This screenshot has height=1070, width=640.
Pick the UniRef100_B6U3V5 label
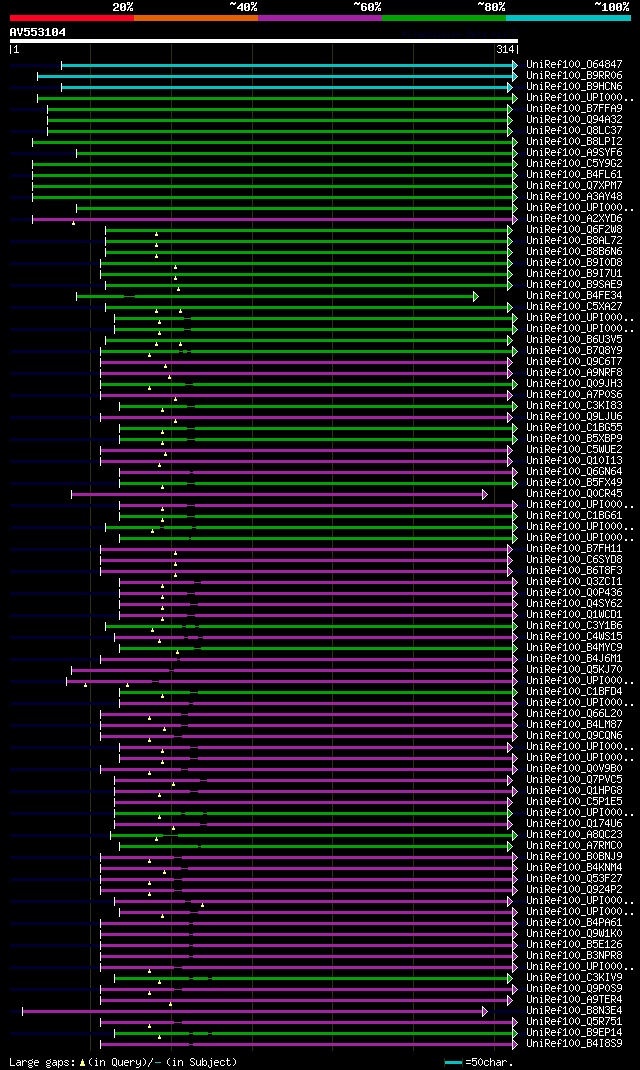574,339
